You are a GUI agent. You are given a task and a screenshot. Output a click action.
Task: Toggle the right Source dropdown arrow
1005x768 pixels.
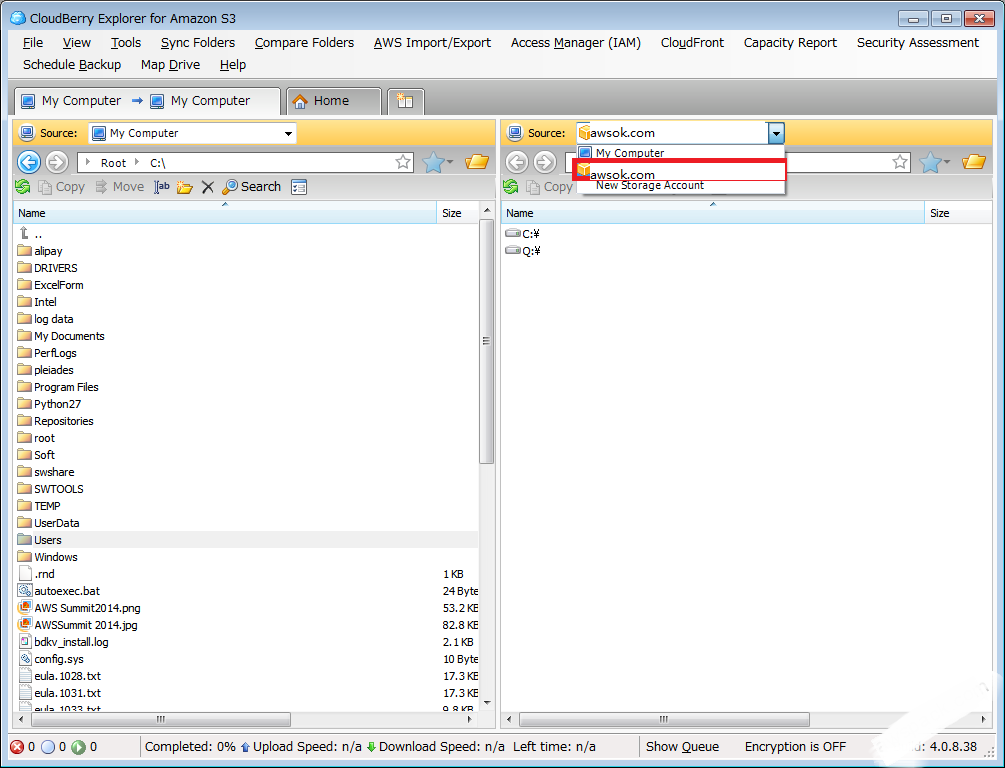coord(776,133)
